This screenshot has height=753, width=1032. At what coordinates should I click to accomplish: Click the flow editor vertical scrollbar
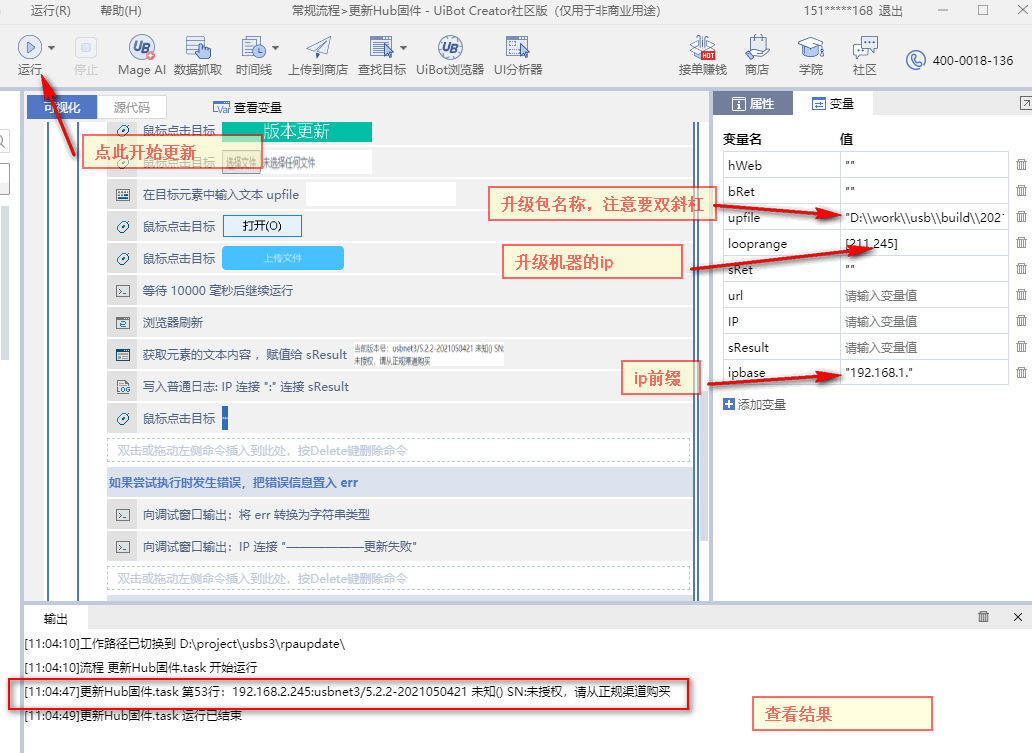[x=703, y=465]
